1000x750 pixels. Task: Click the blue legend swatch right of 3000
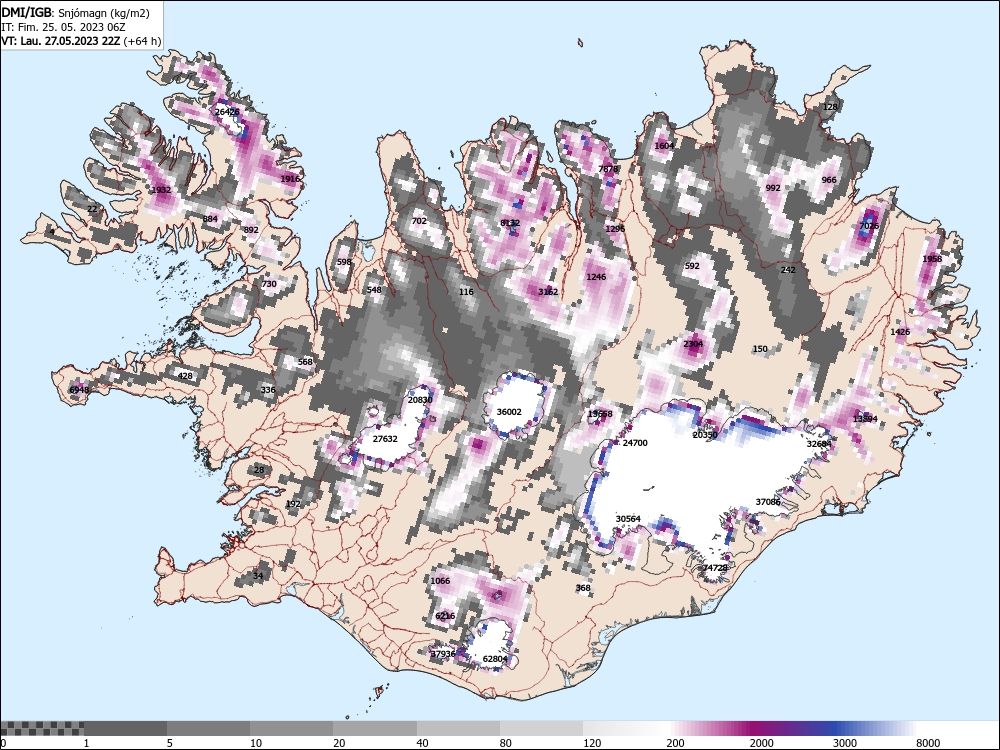[x=874, y=728]
